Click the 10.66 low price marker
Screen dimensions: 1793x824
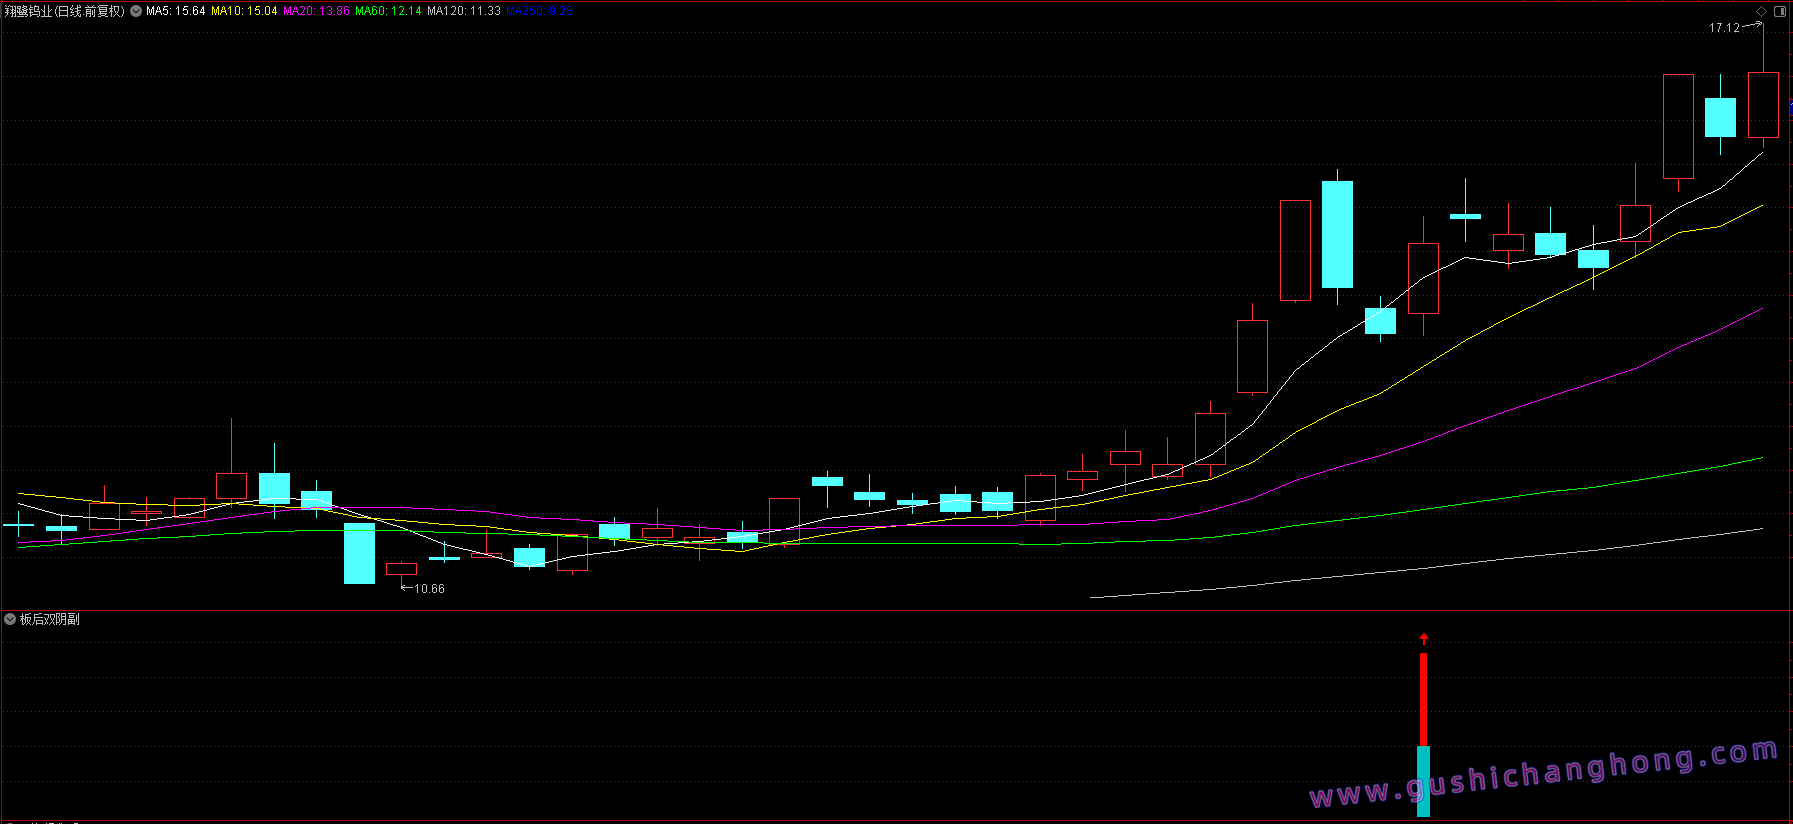point(429,589)
